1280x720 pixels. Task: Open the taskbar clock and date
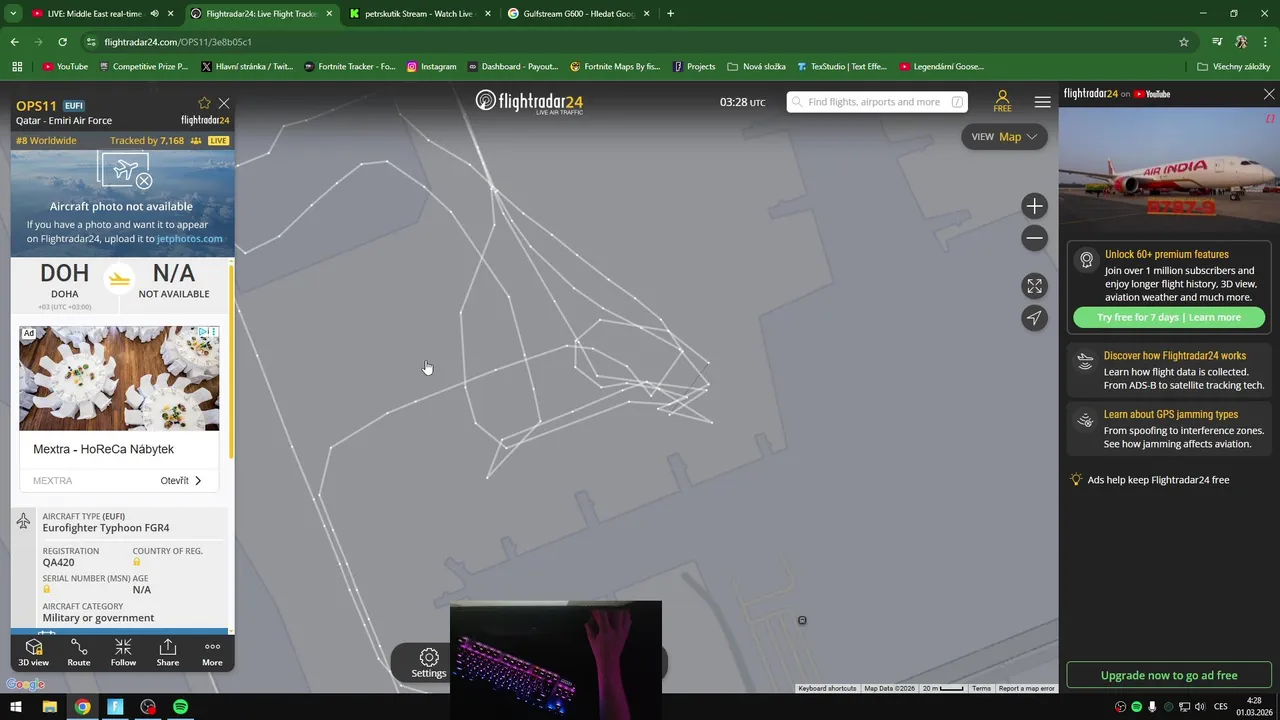(1254, 707)
